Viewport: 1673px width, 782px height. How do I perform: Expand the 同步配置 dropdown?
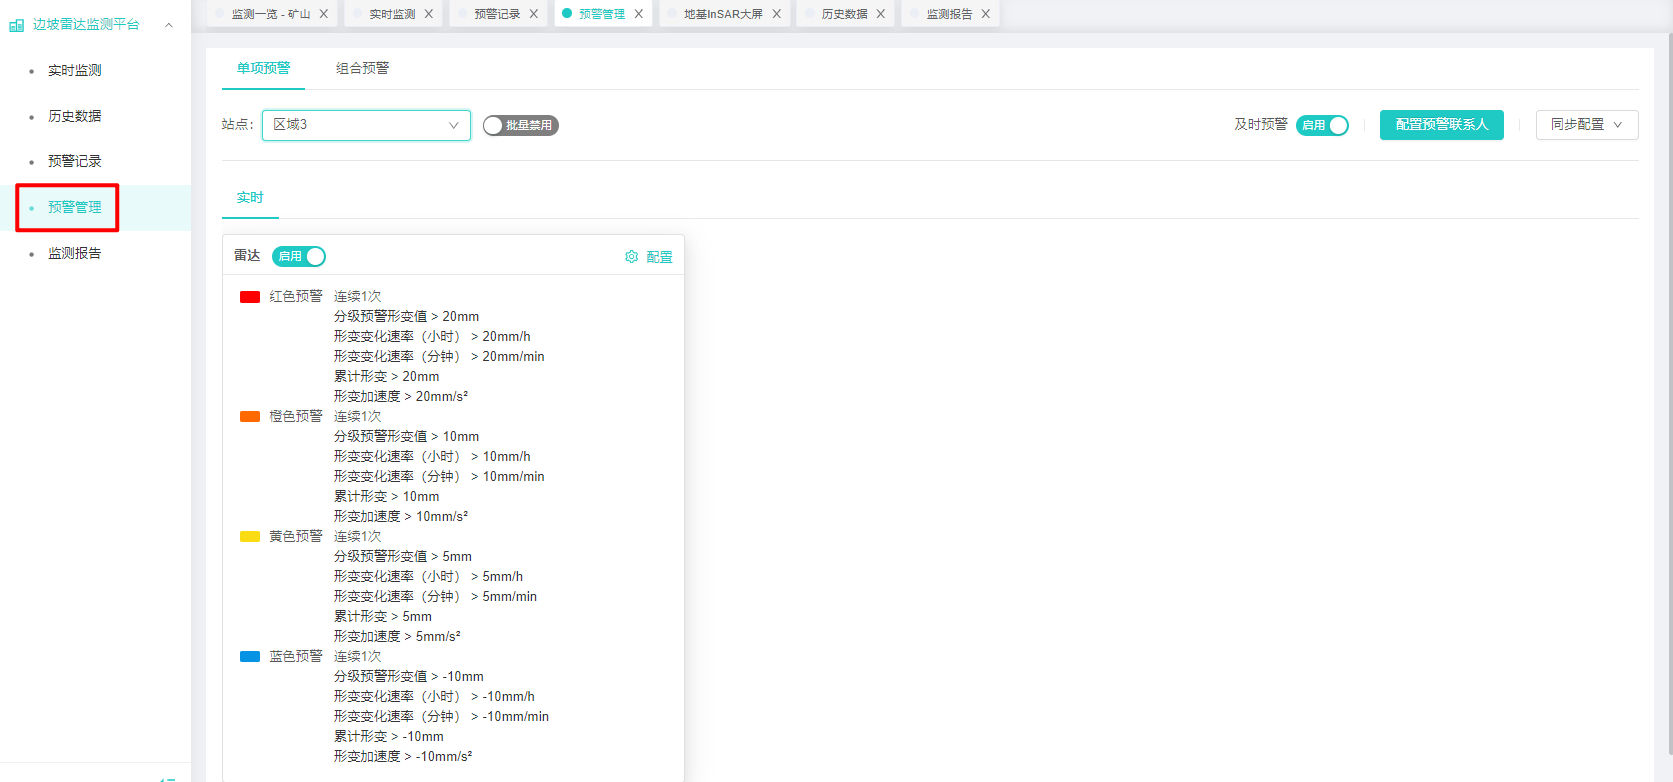(x=1586, y=125)
